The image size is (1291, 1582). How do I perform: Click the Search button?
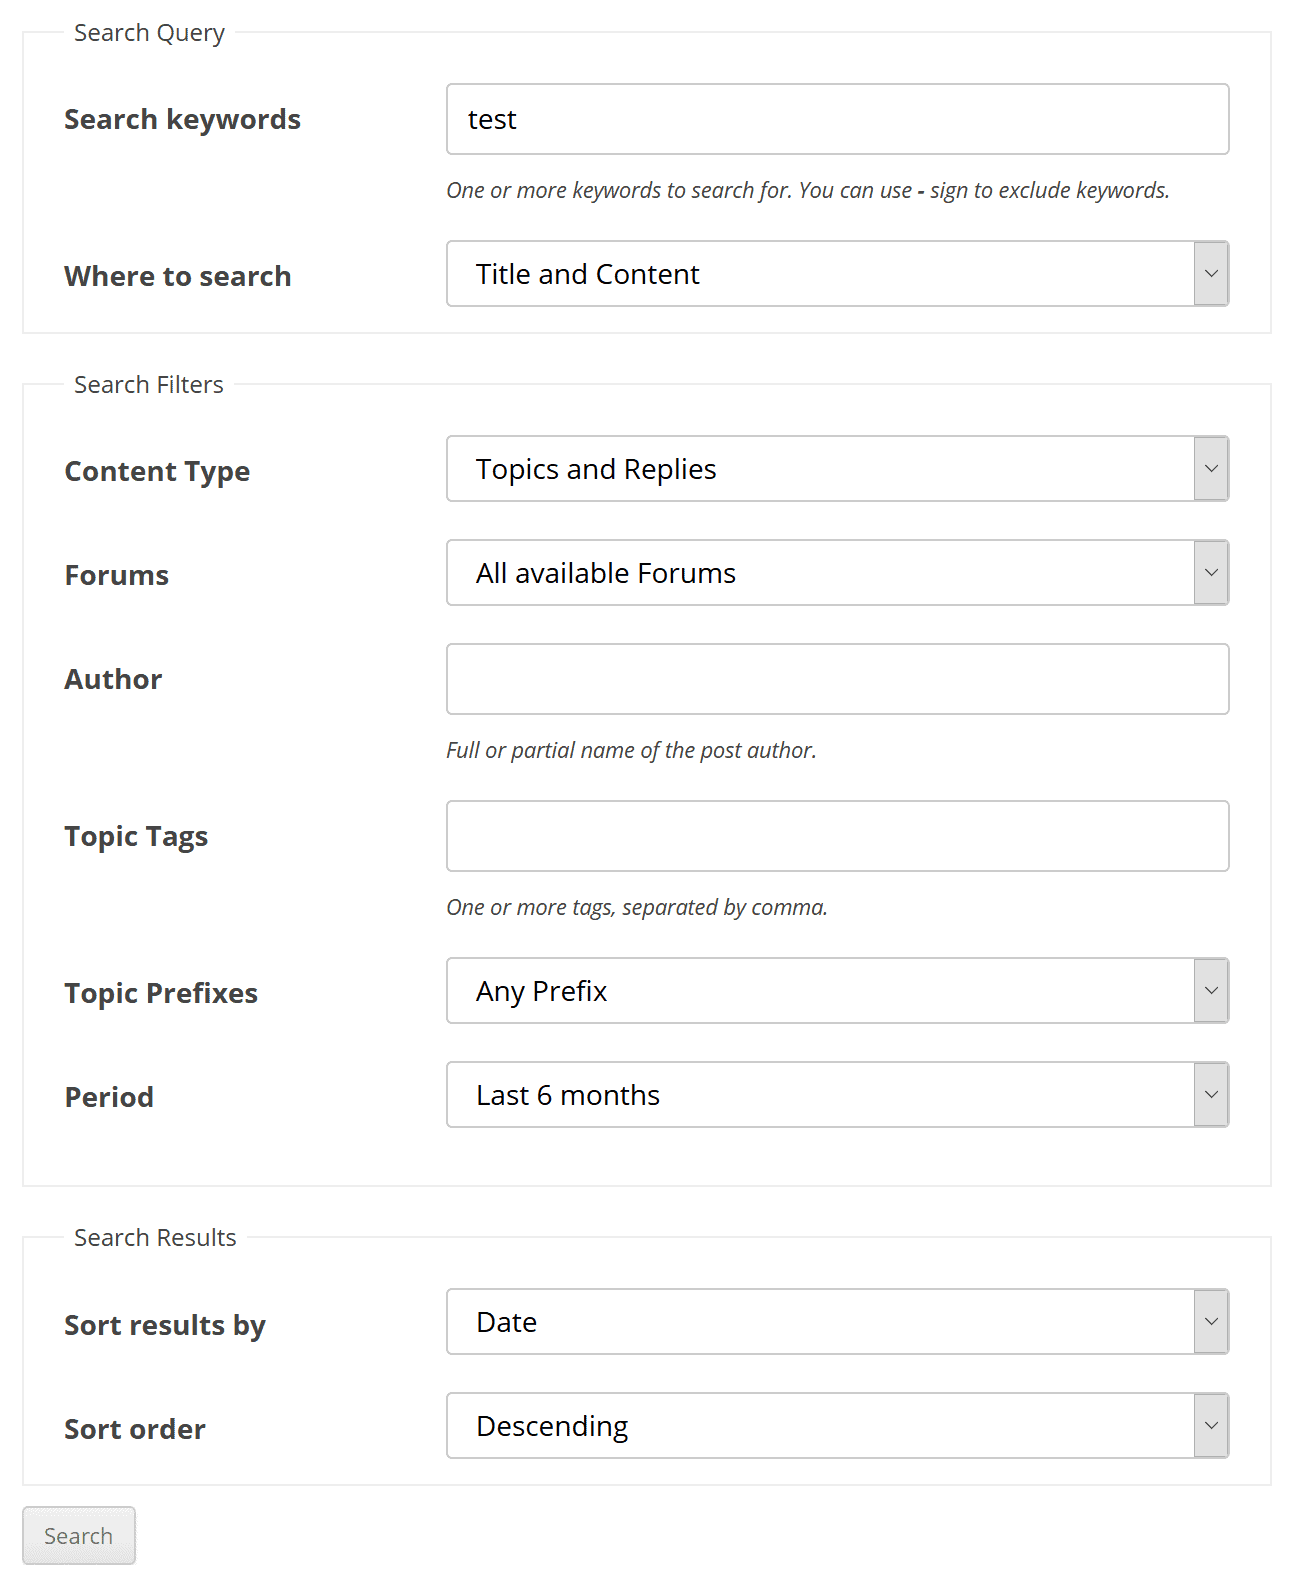click(x=79, y=1535)
